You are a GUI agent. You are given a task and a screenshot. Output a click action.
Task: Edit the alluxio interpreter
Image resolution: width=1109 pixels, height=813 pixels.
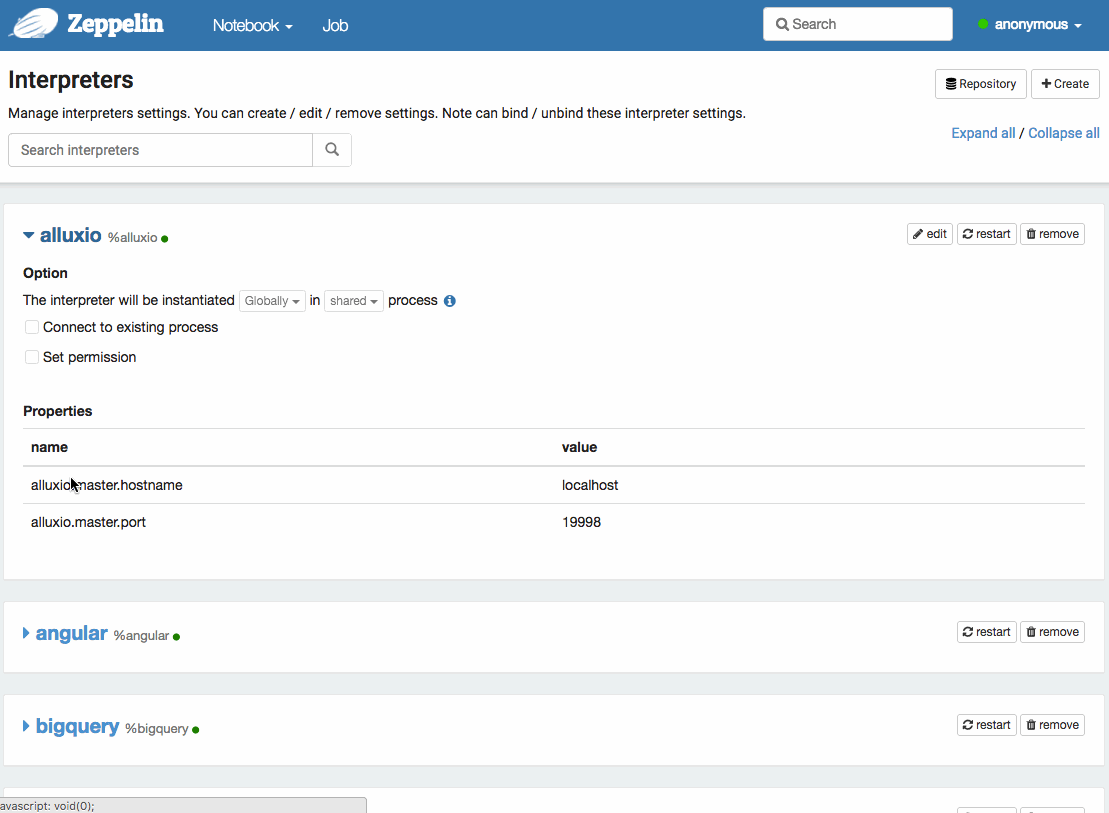click(x=930, y=234)
